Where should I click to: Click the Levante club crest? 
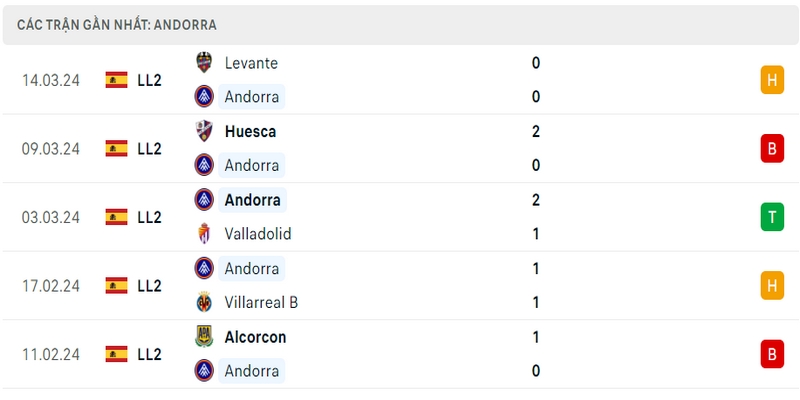click(204, 62)
